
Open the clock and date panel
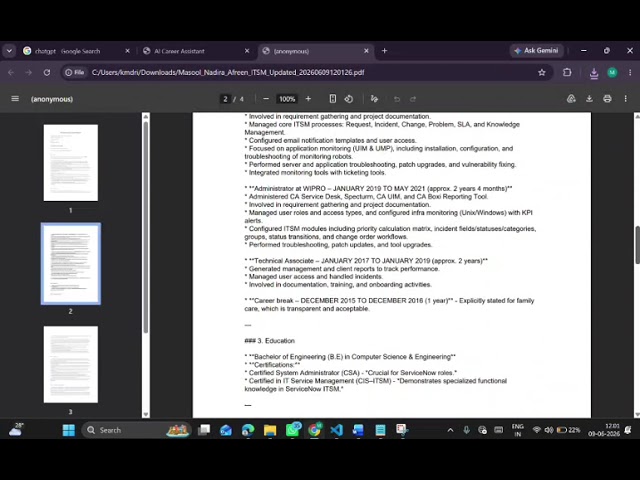click(x=604, y=430)
